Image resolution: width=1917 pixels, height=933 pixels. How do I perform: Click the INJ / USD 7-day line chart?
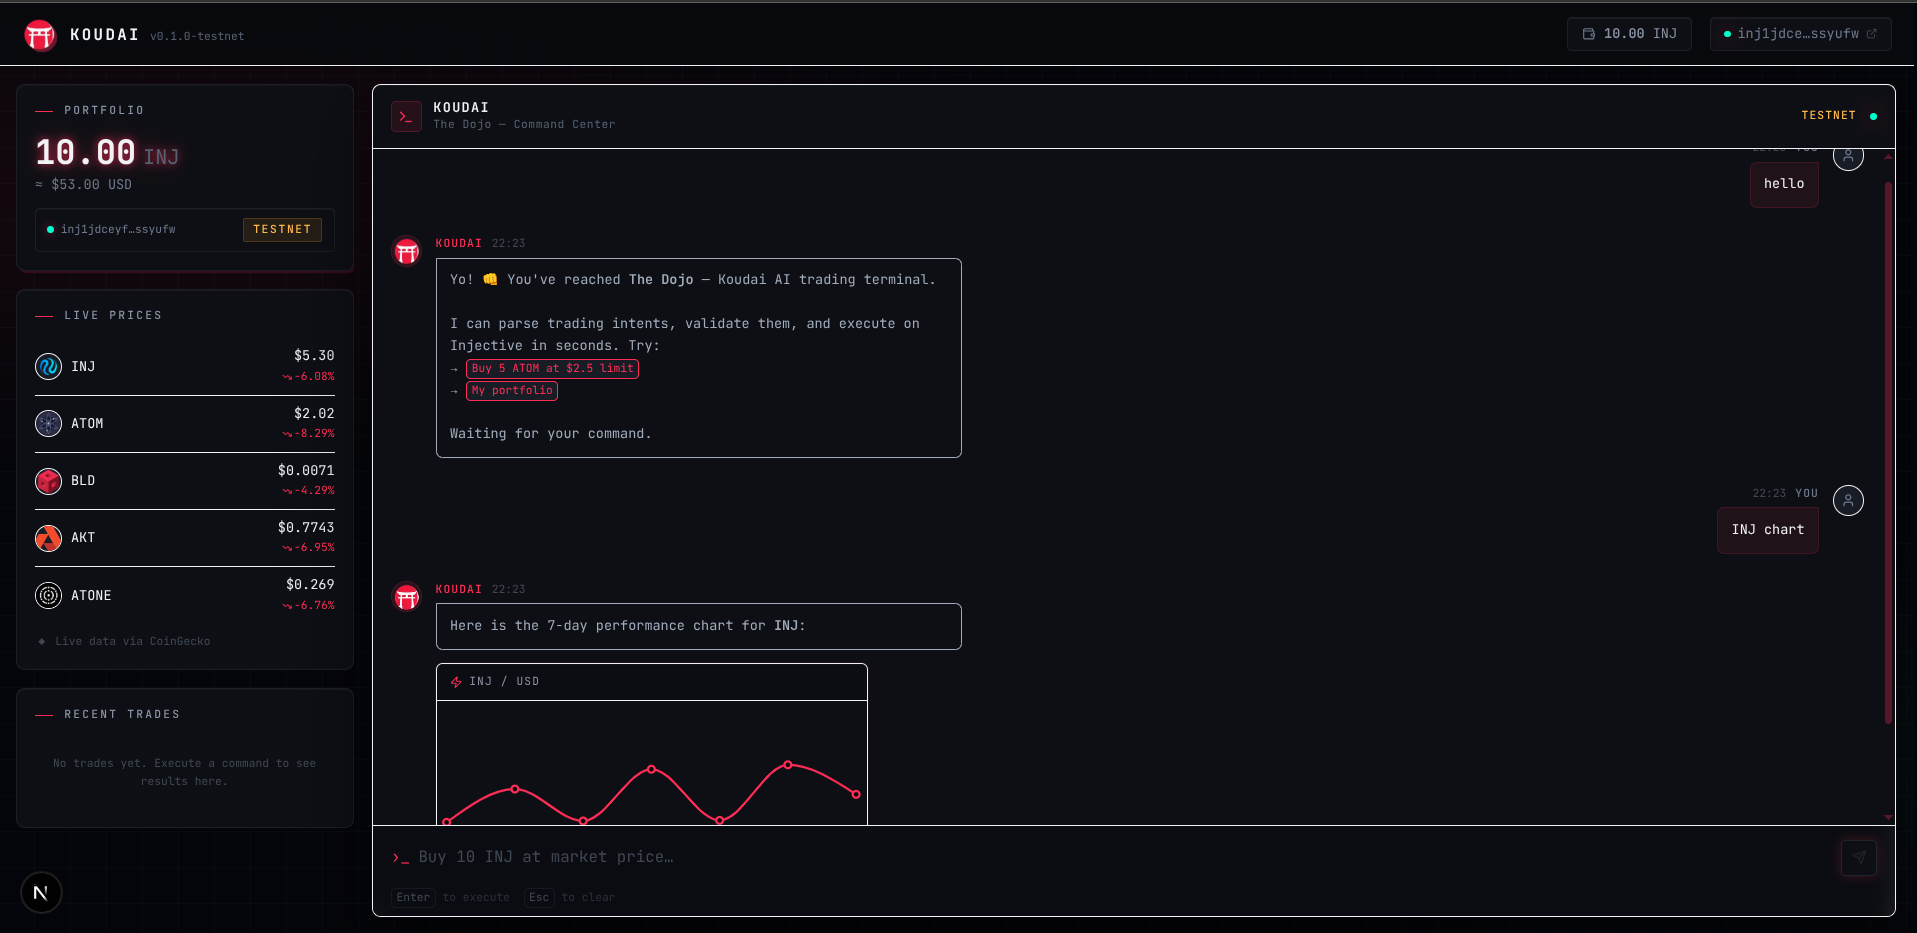[652, 763]
